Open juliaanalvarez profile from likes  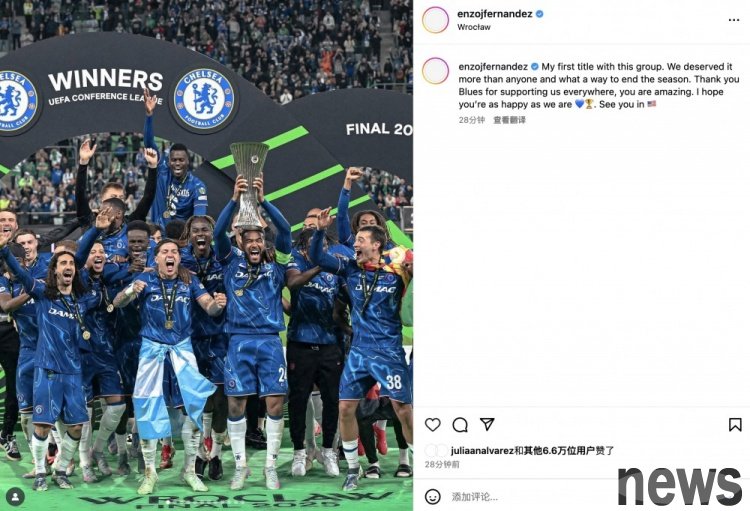(x=482, y=450)
